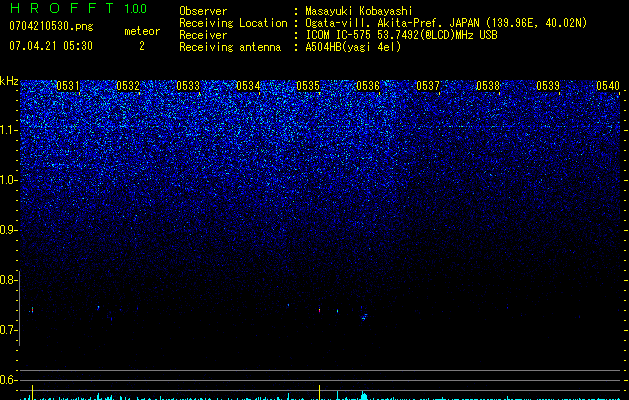Click the 0.7 kHz frequency label
Screen dimensions: 629x400
pyautogui.click(x=8, y=330)
